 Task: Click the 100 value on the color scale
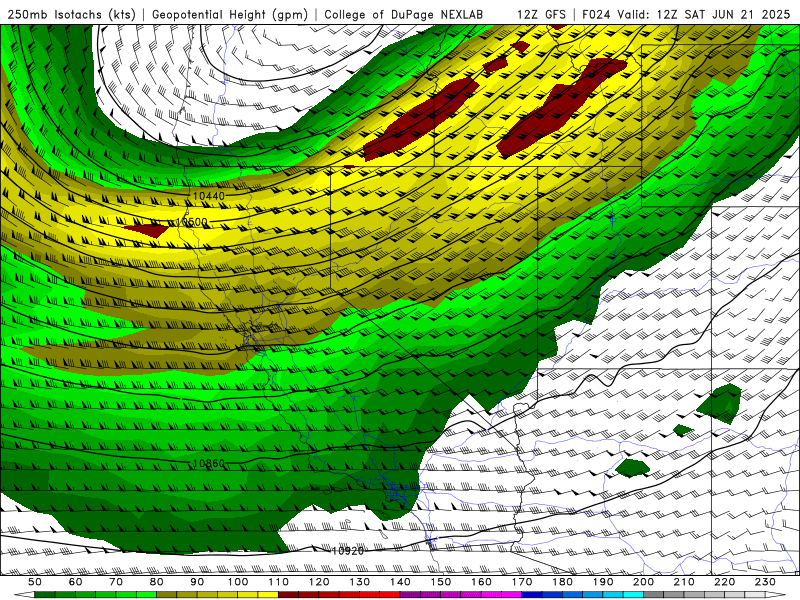click(x=238, y=582)
